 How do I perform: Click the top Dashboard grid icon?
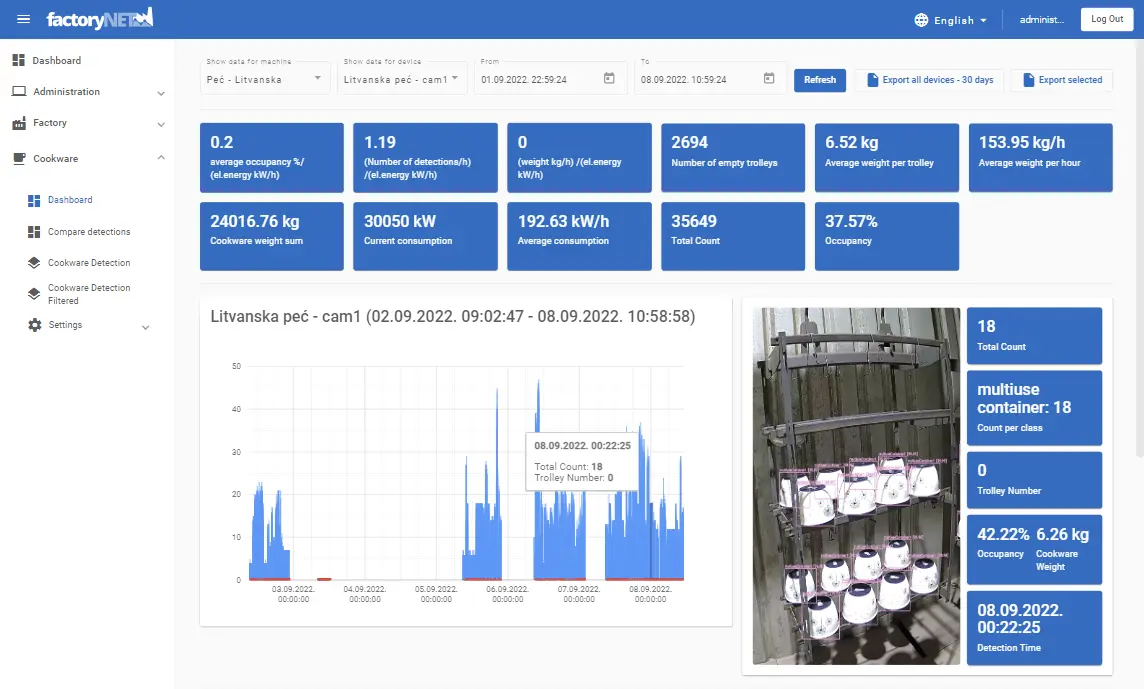coord(19,60)
